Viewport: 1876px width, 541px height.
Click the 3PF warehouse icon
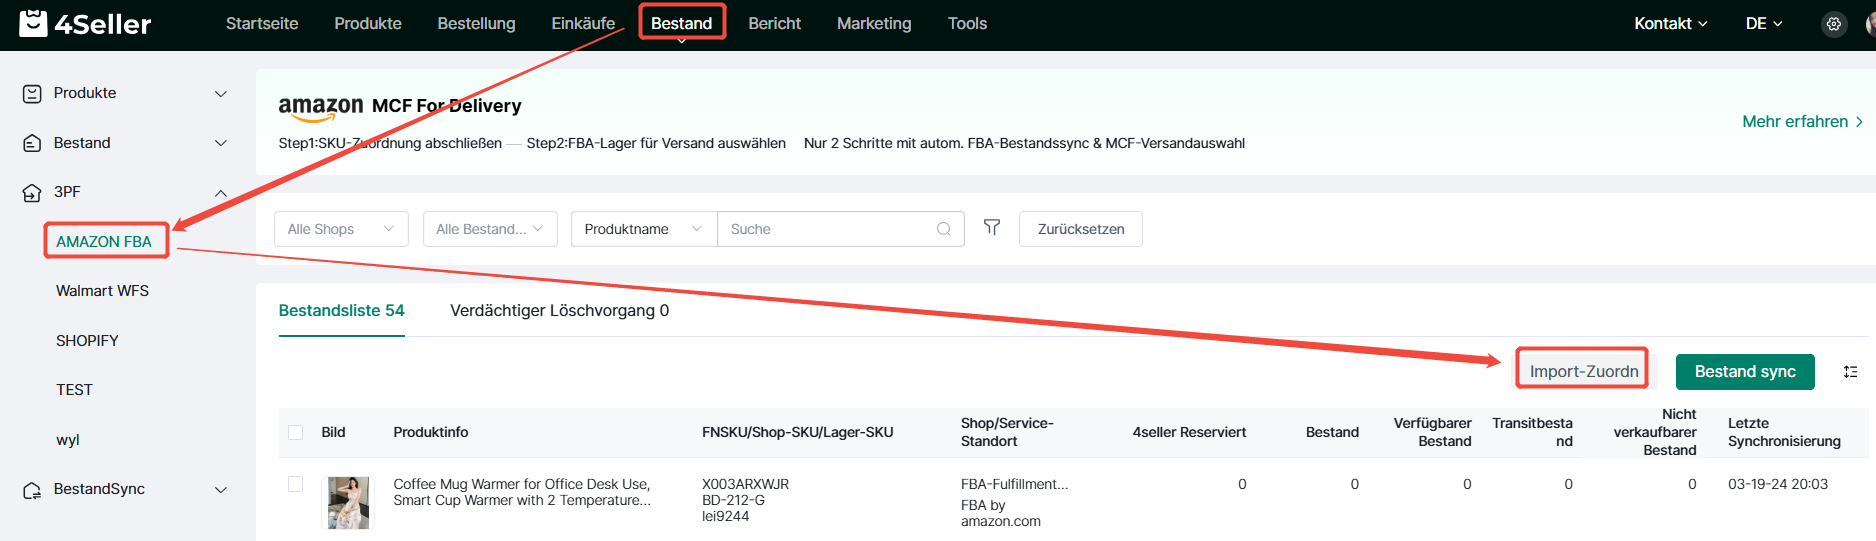click(x=32, y=192)
